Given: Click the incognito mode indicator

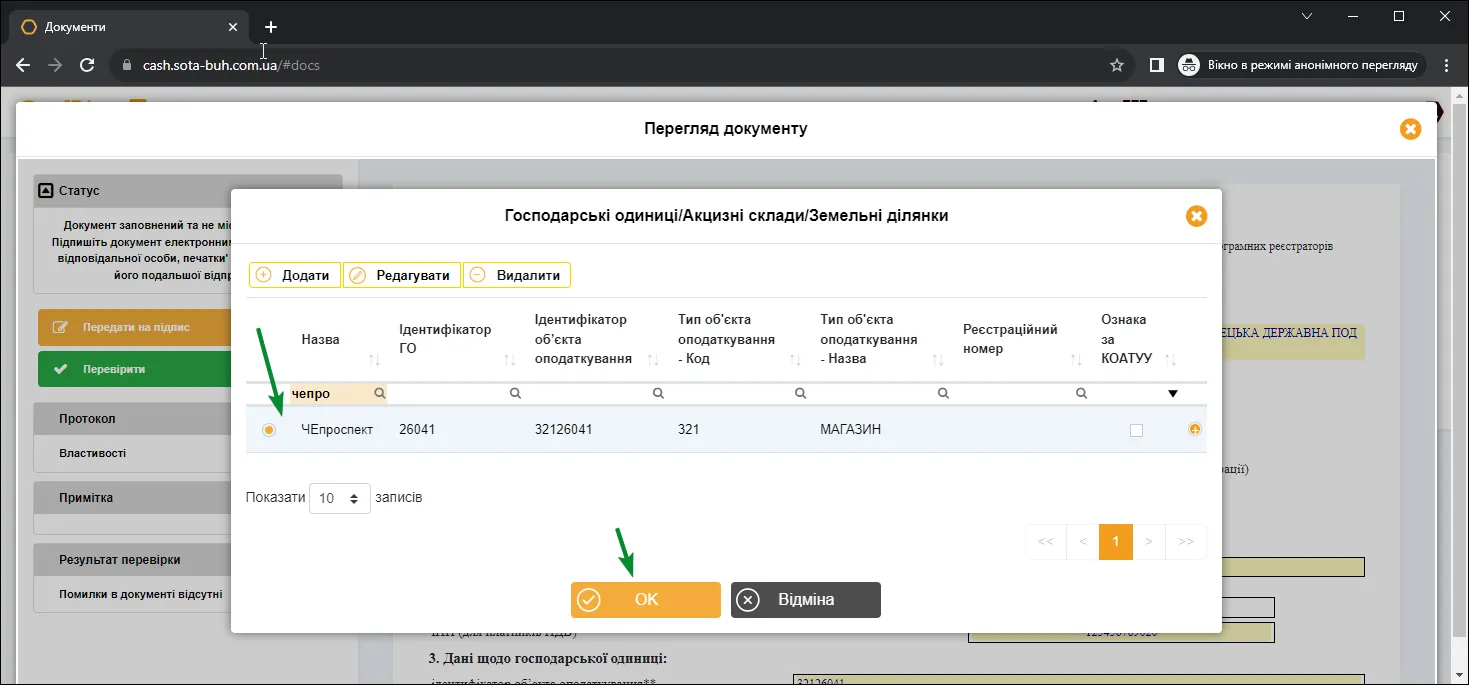Looking at the screenshot, I should coord(1300,65).
